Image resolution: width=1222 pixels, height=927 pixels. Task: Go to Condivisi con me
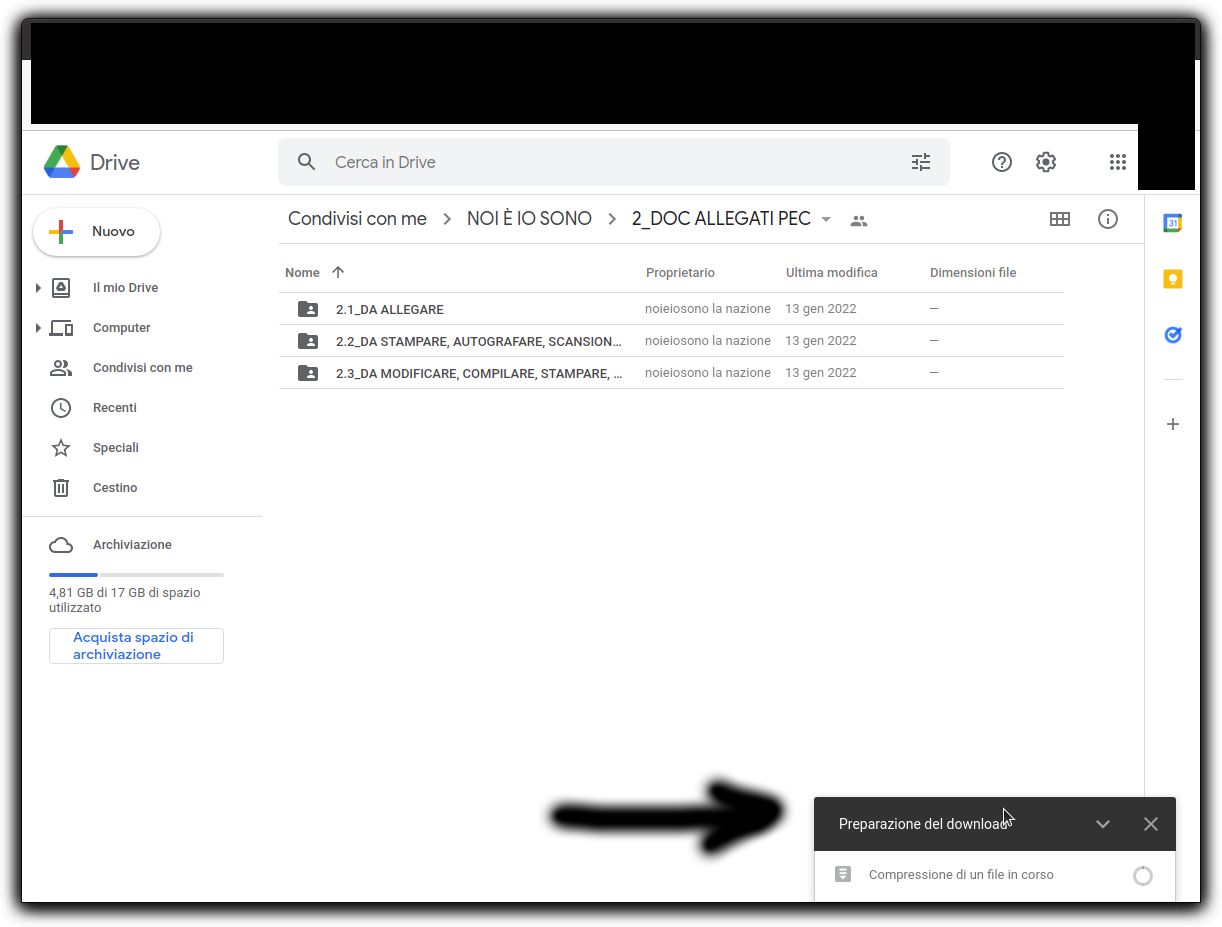(142, 368)
